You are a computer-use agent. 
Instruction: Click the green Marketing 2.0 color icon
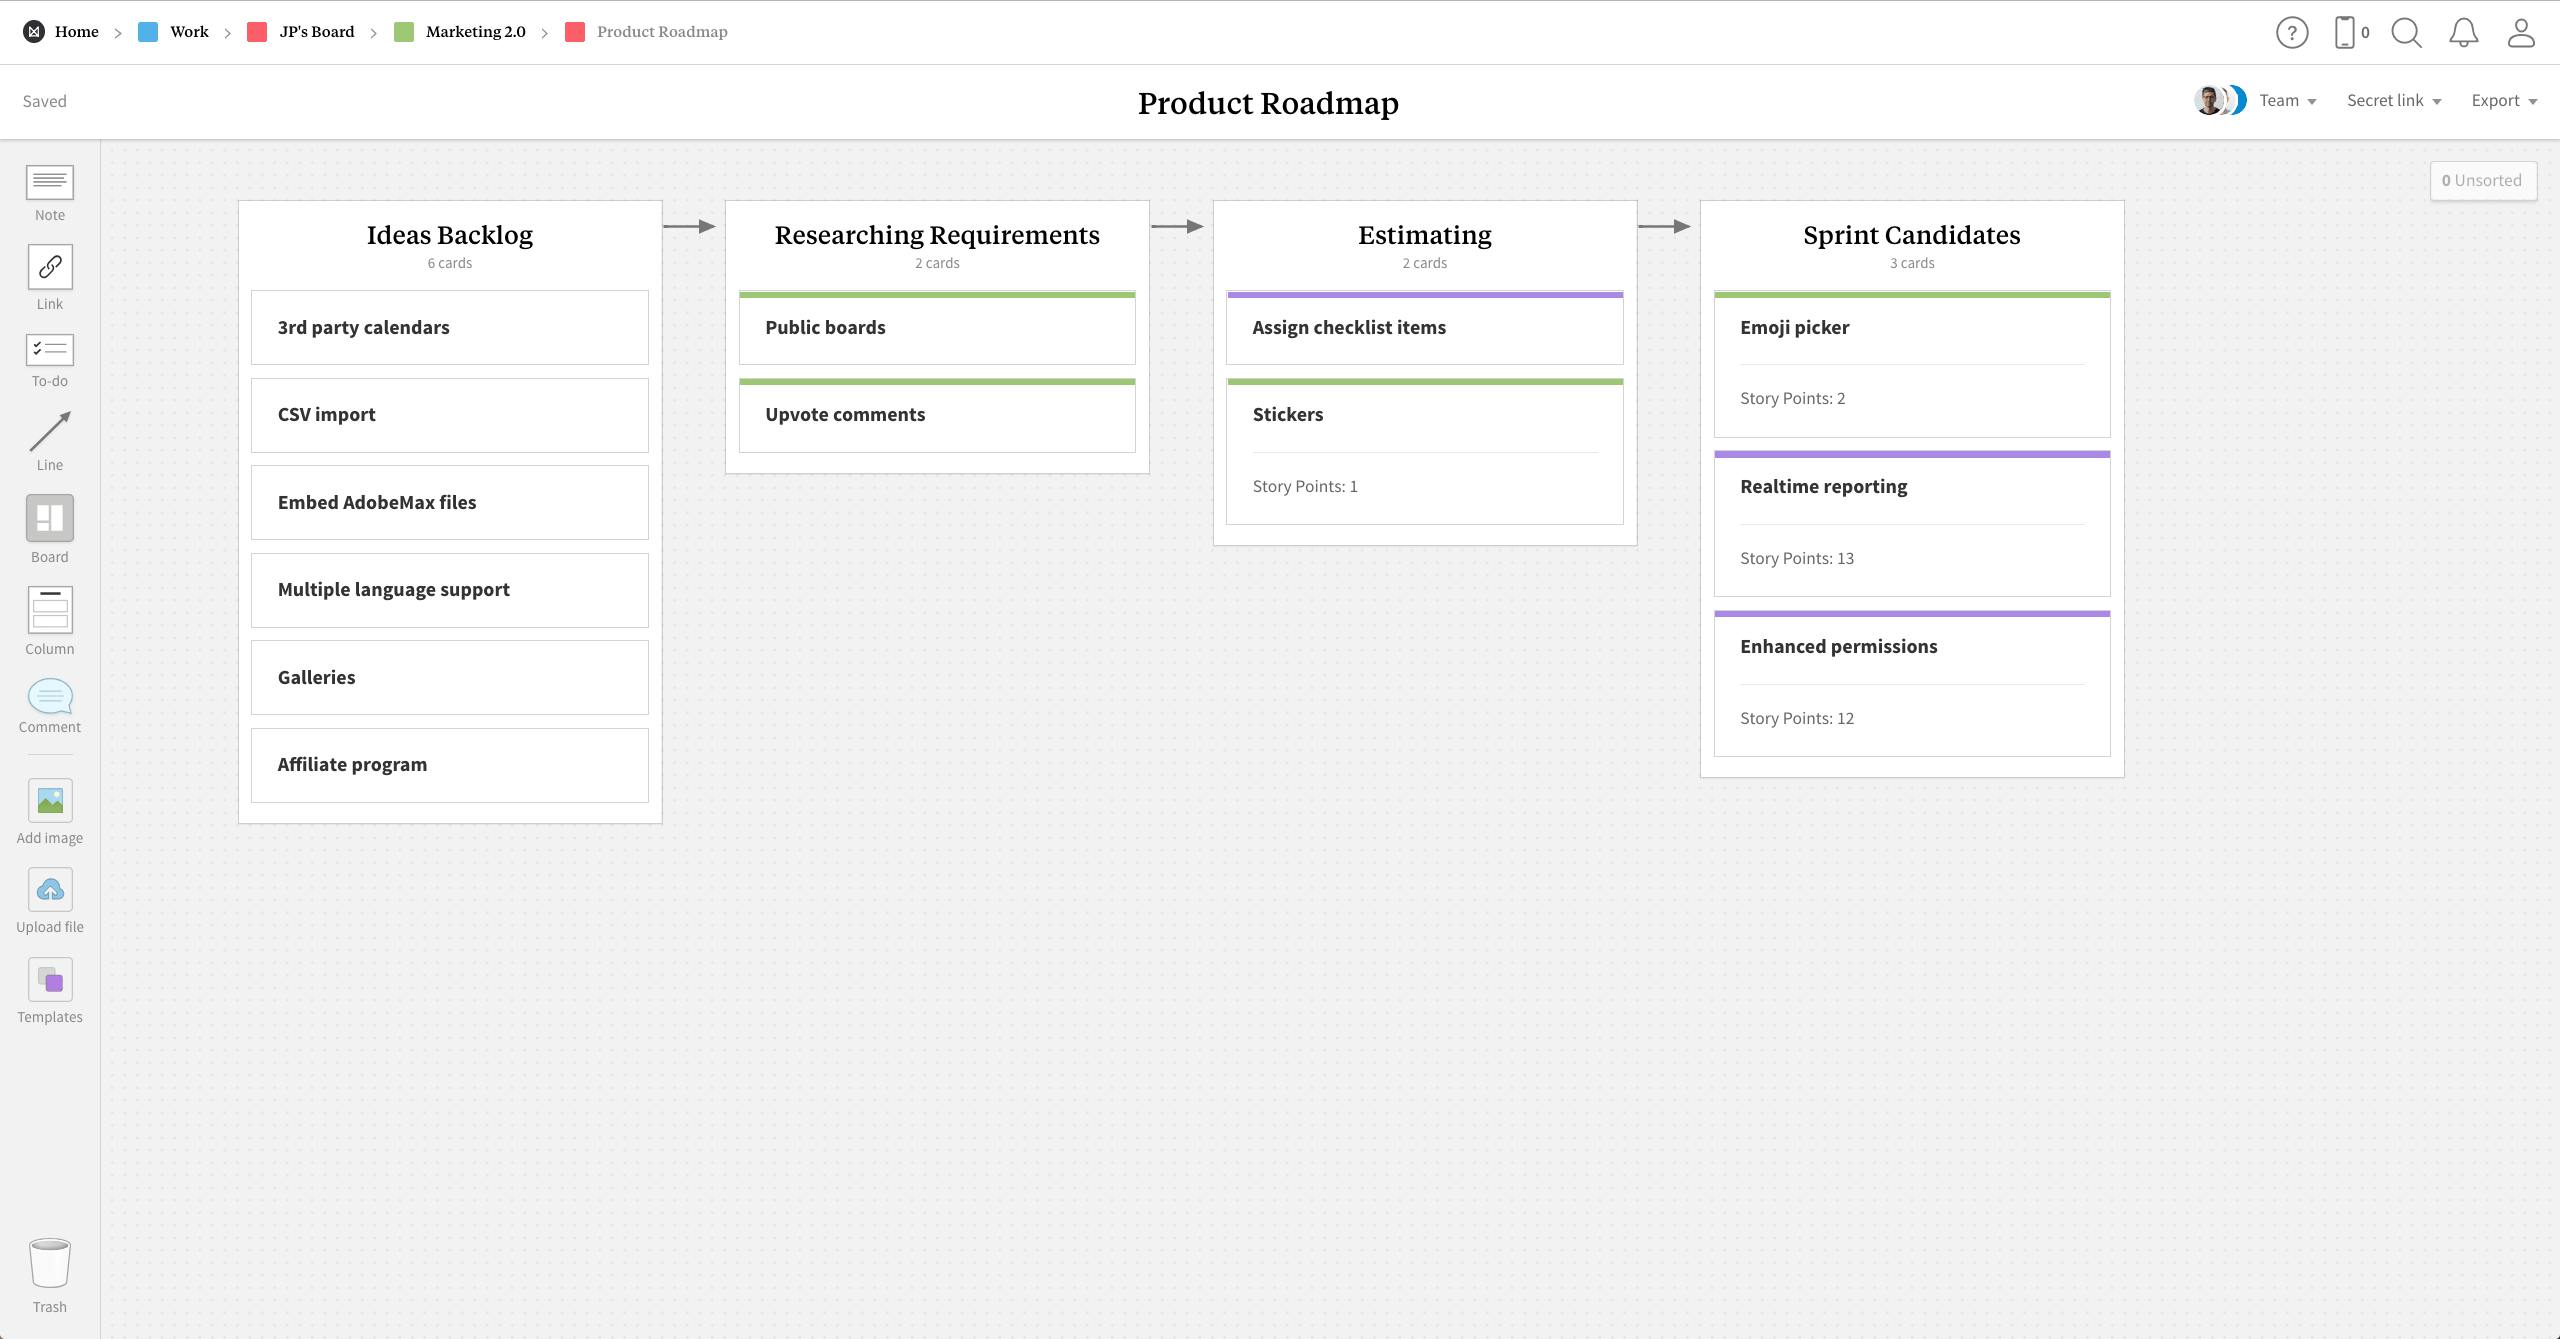click(404, 32)
